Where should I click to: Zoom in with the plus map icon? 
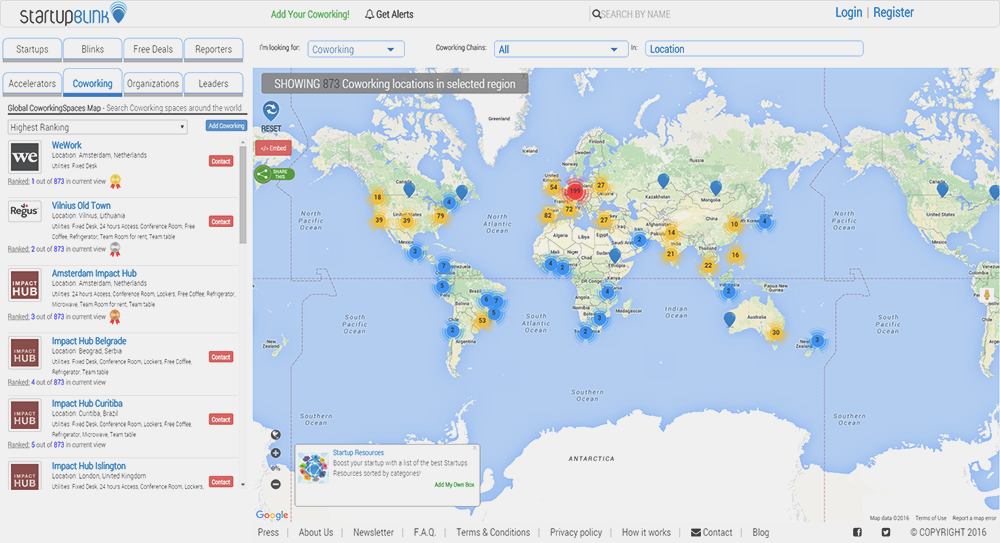(x=276, y=453)
